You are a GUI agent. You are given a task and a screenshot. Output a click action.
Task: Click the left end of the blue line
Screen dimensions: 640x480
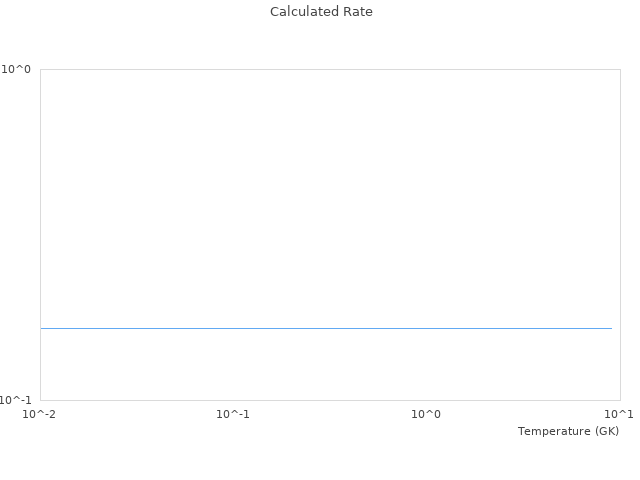[x=42, y=328]
